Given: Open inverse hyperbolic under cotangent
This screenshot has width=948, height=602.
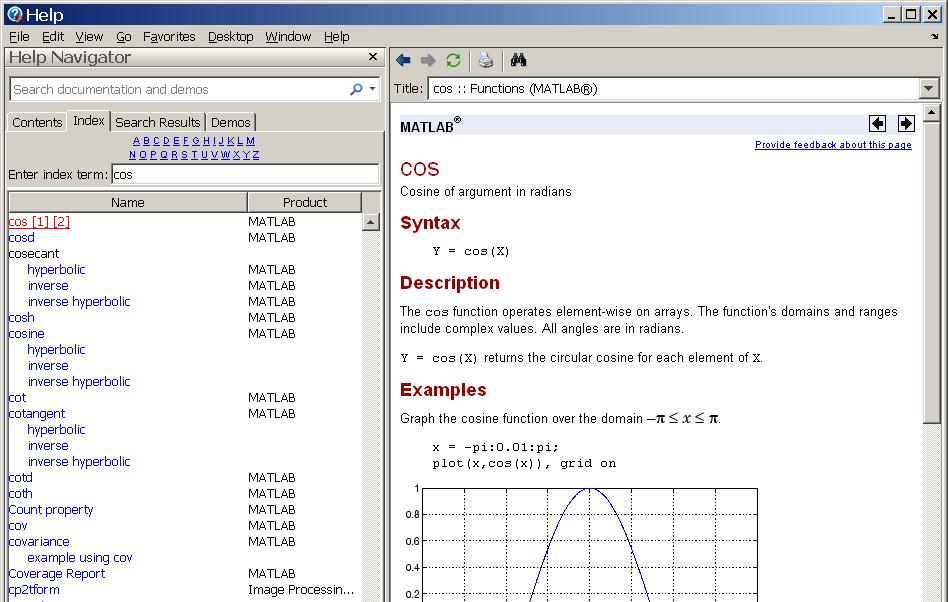Looking at the screenshot, I should pos(79,462).
